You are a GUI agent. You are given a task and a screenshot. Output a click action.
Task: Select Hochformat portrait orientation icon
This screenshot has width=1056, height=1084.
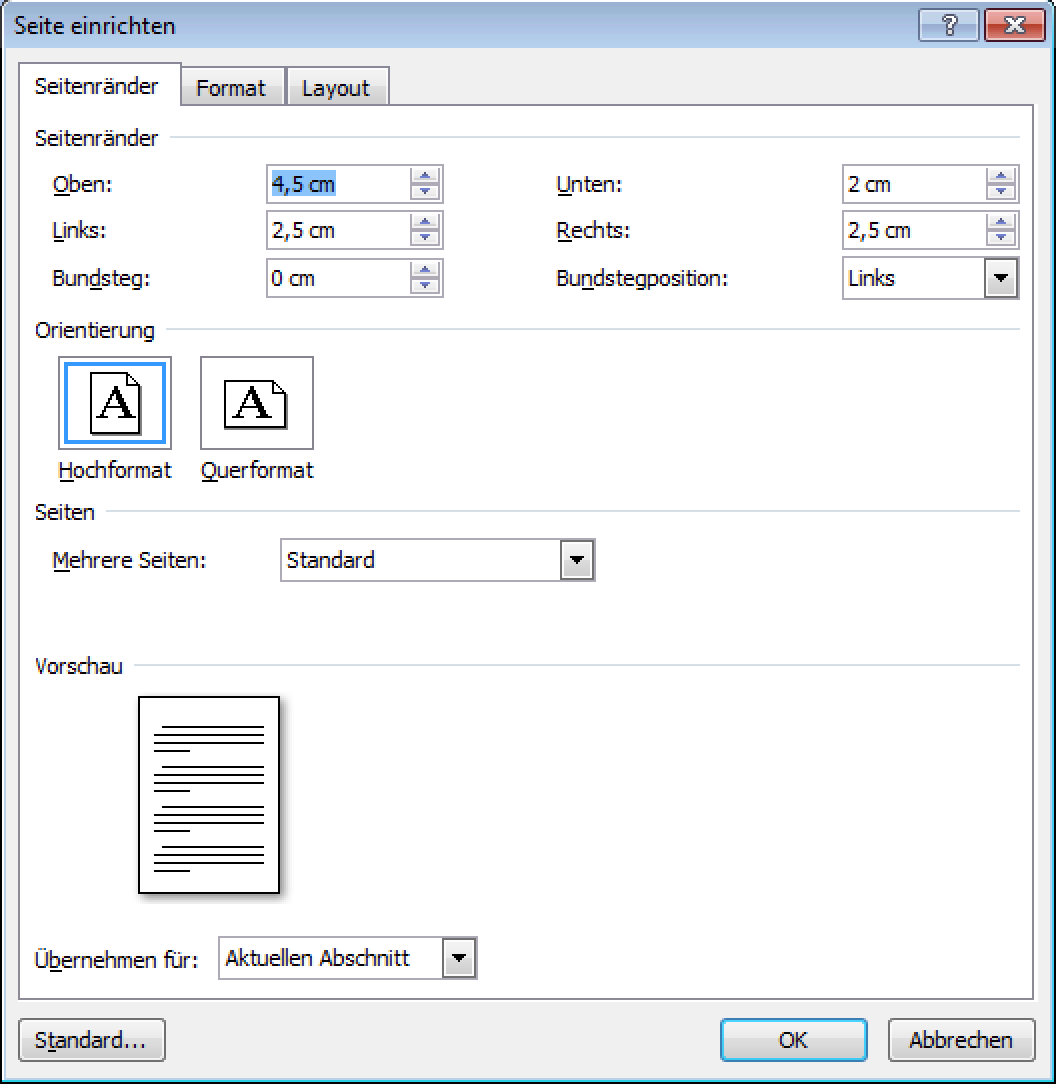(115, 403)
